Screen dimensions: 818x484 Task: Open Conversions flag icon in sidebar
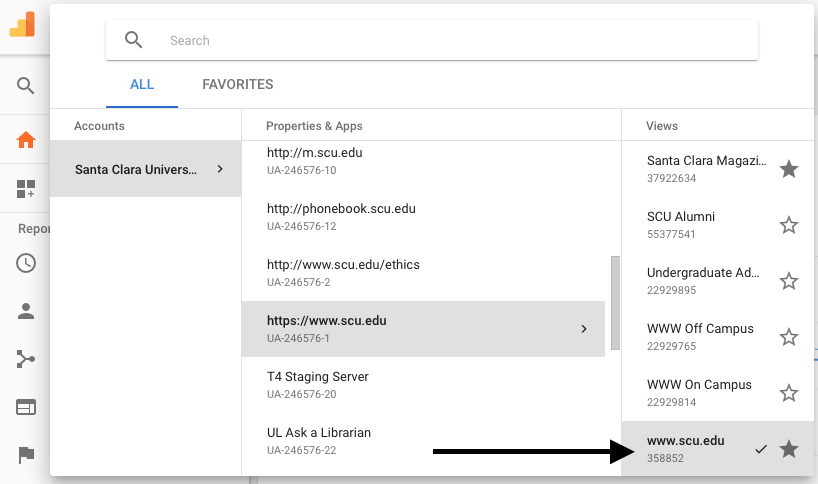25,455
